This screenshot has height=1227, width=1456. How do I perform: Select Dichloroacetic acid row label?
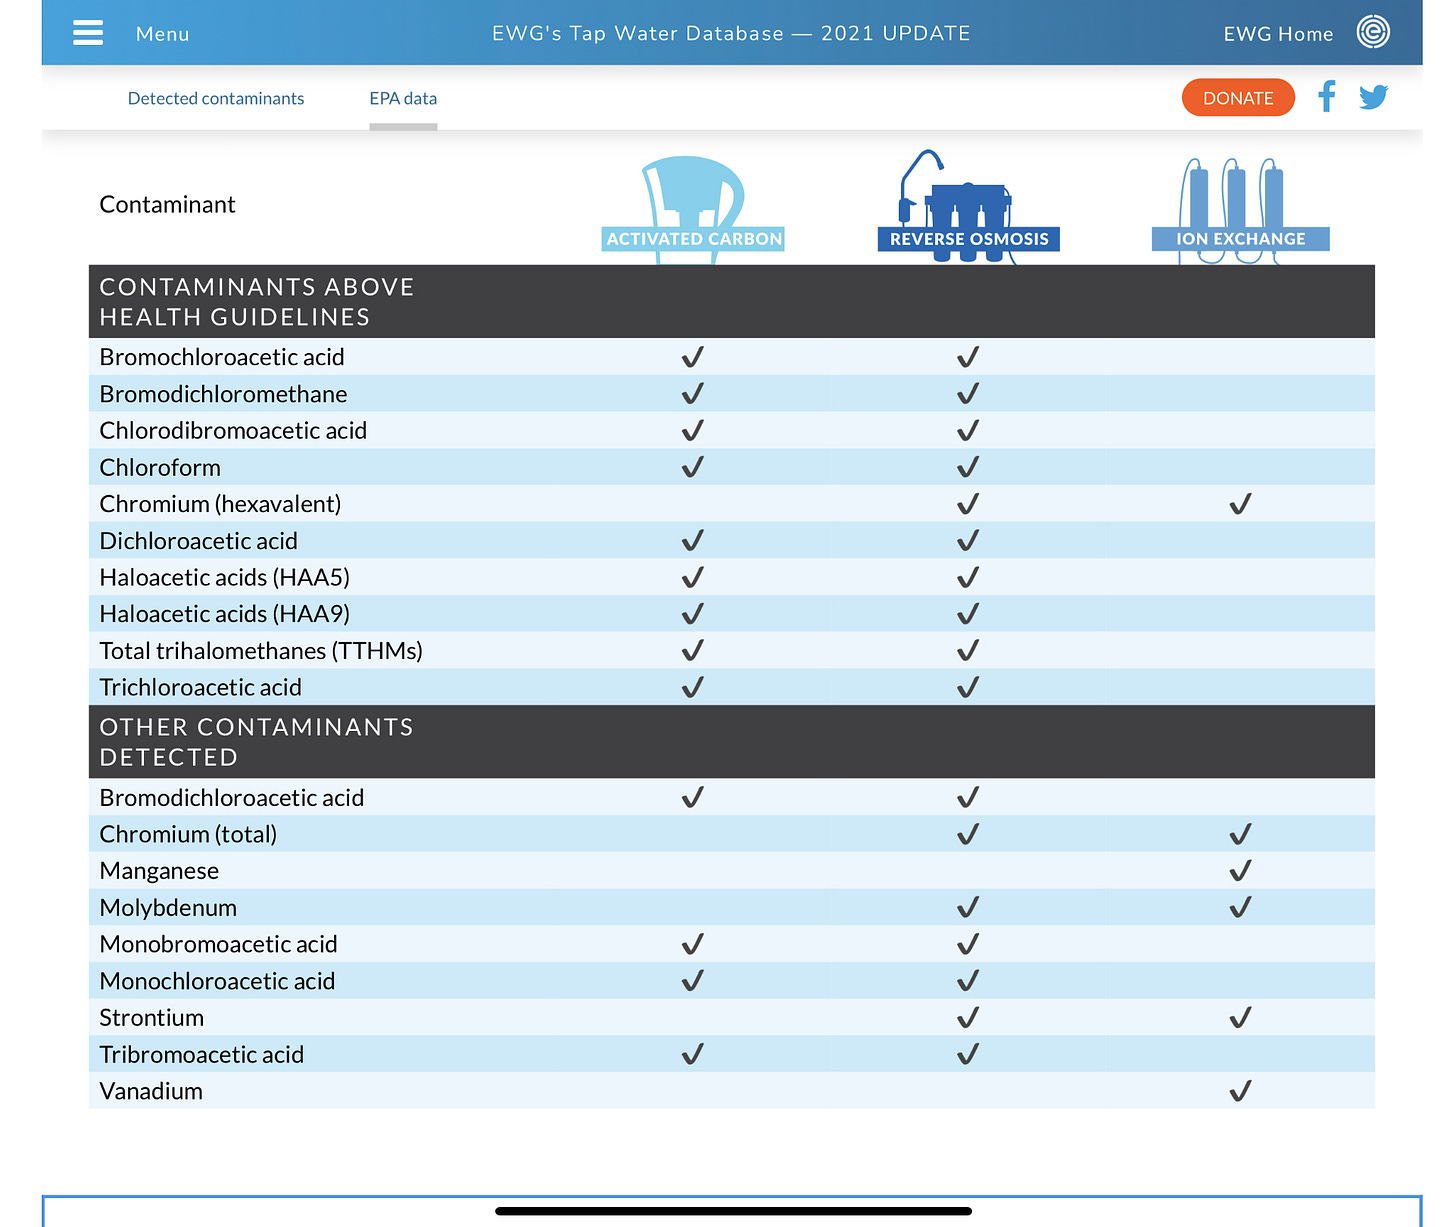(198, 541)
